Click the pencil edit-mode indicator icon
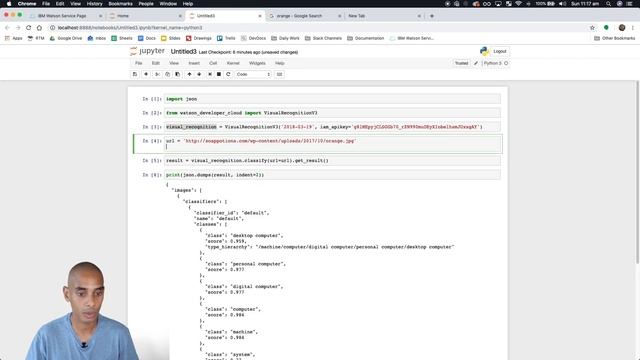Viewport: 640px width, 360px height. coord(476,63)
